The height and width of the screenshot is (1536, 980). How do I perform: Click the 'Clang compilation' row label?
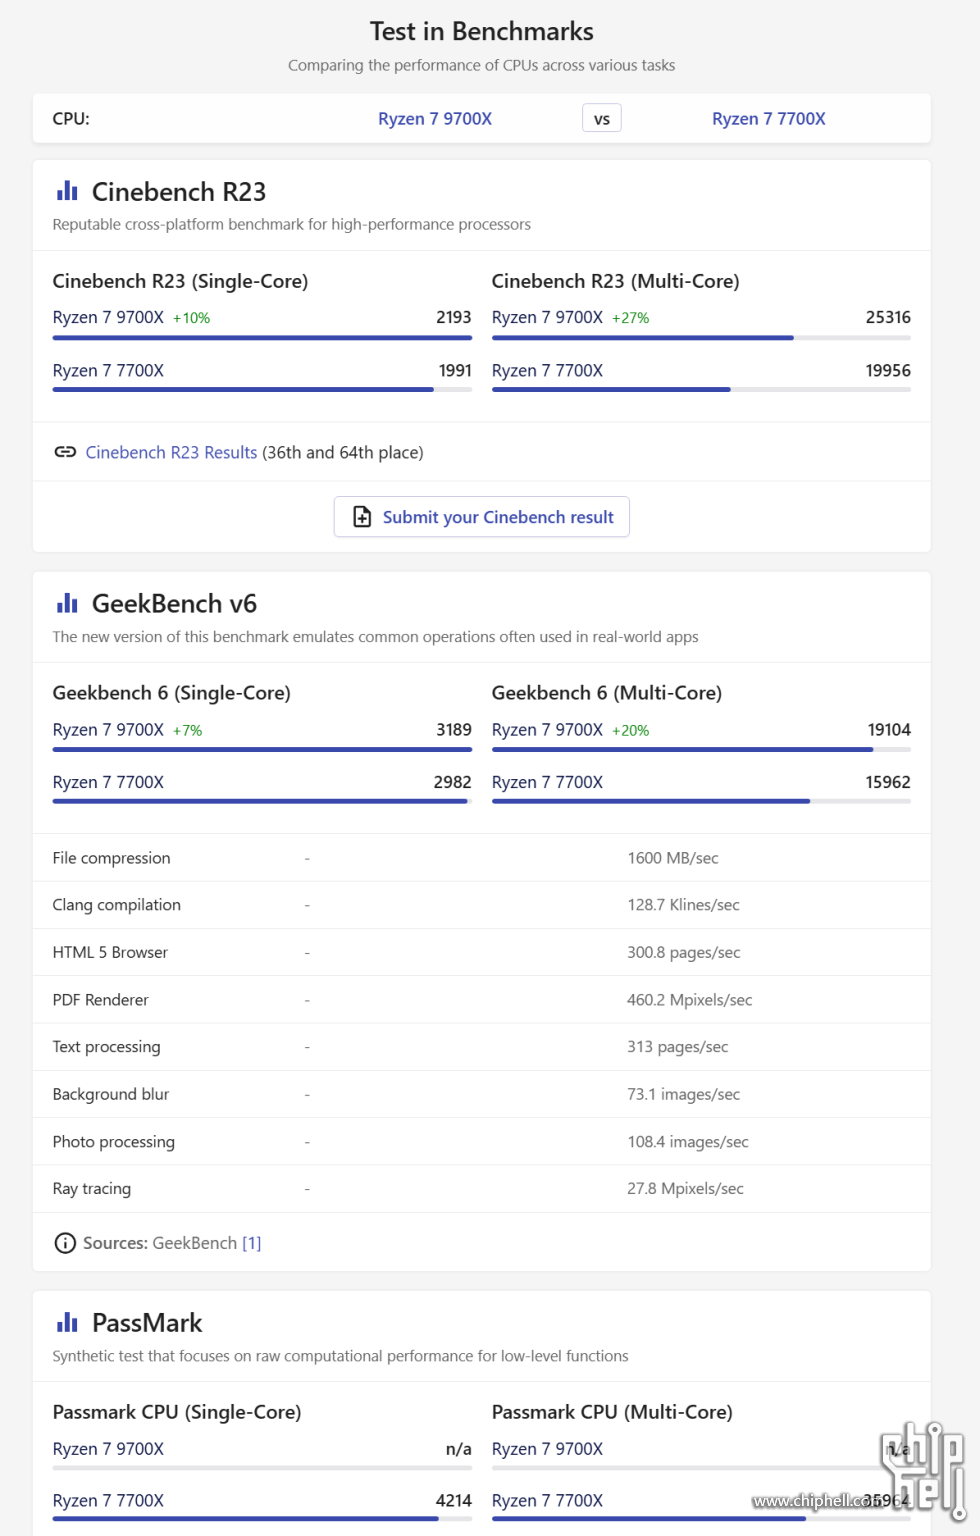117,905
